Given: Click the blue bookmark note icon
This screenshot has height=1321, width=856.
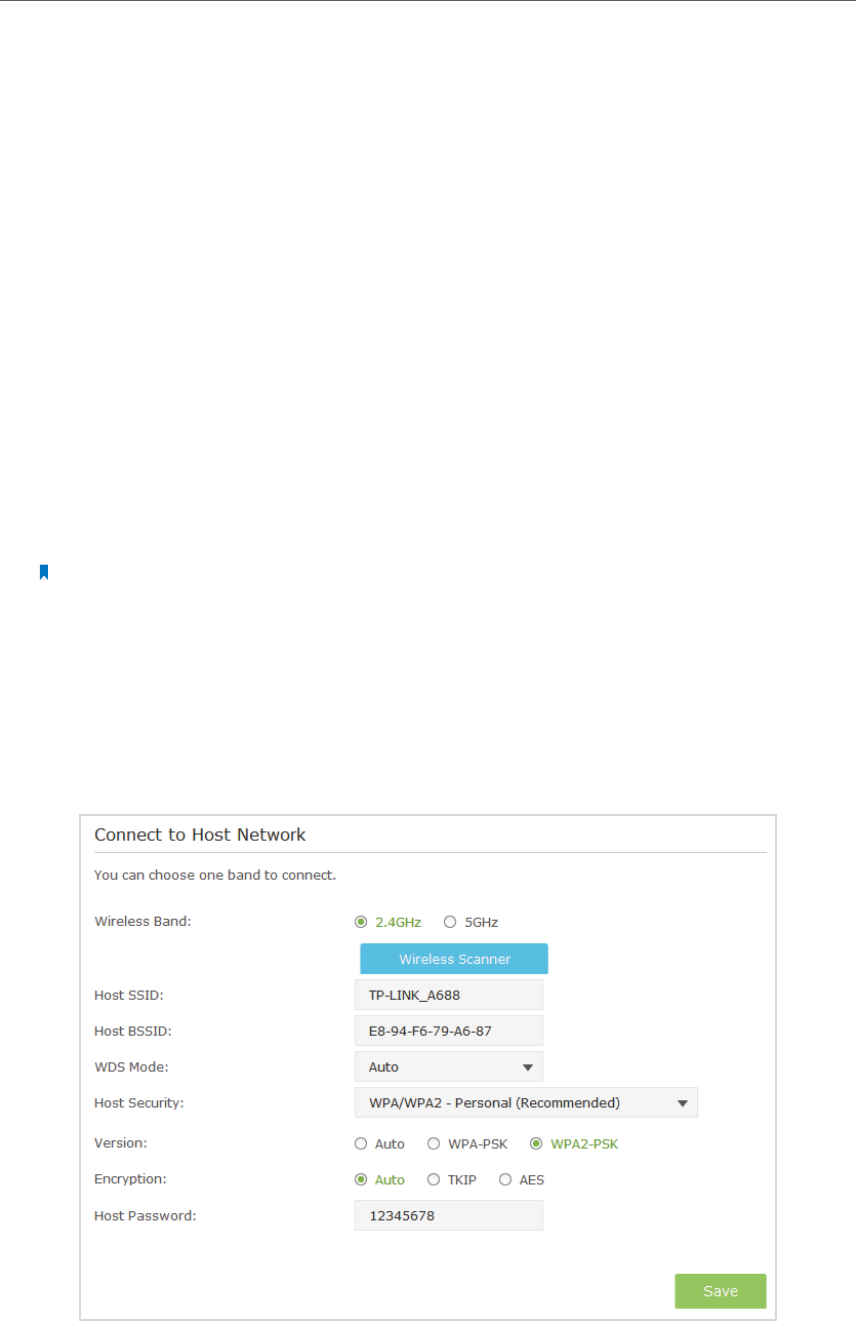Looking at the screenshot, I should (44, 573).
